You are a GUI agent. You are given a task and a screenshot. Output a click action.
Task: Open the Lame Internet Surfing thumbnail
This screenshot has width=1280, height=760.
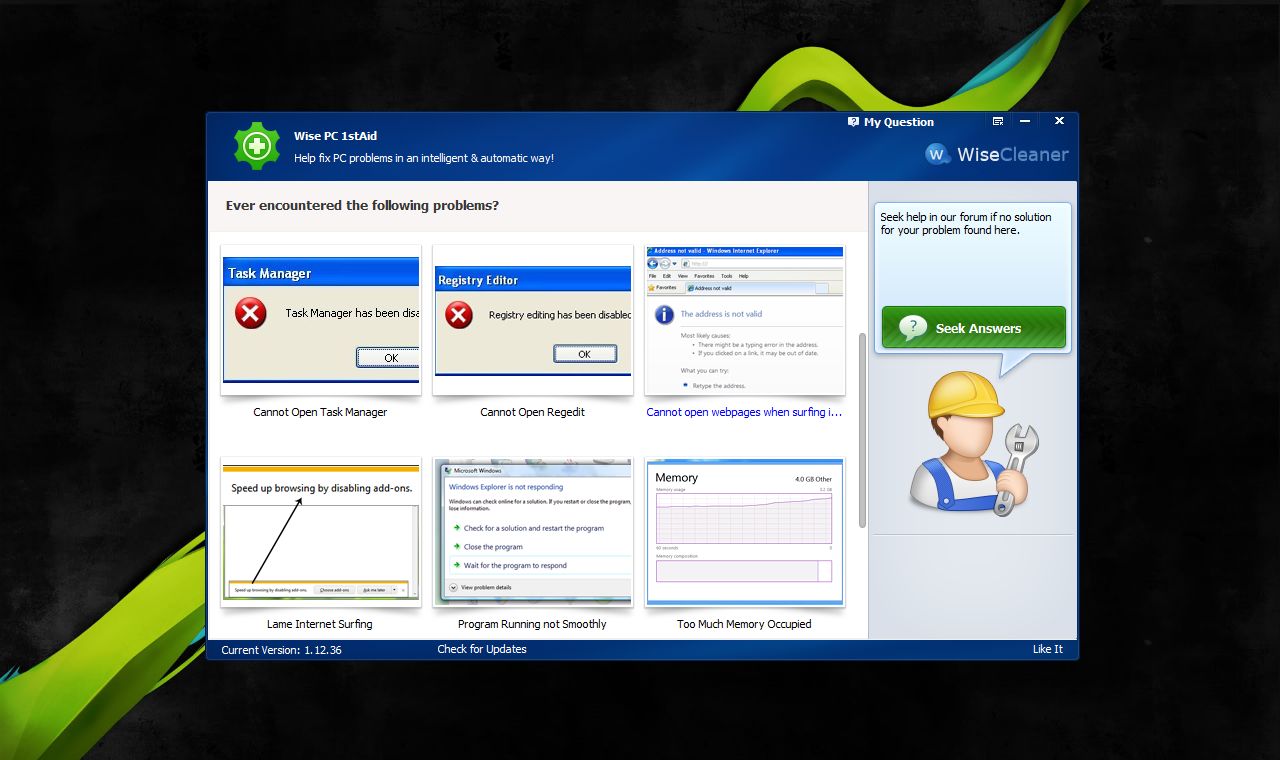[320, 531]
